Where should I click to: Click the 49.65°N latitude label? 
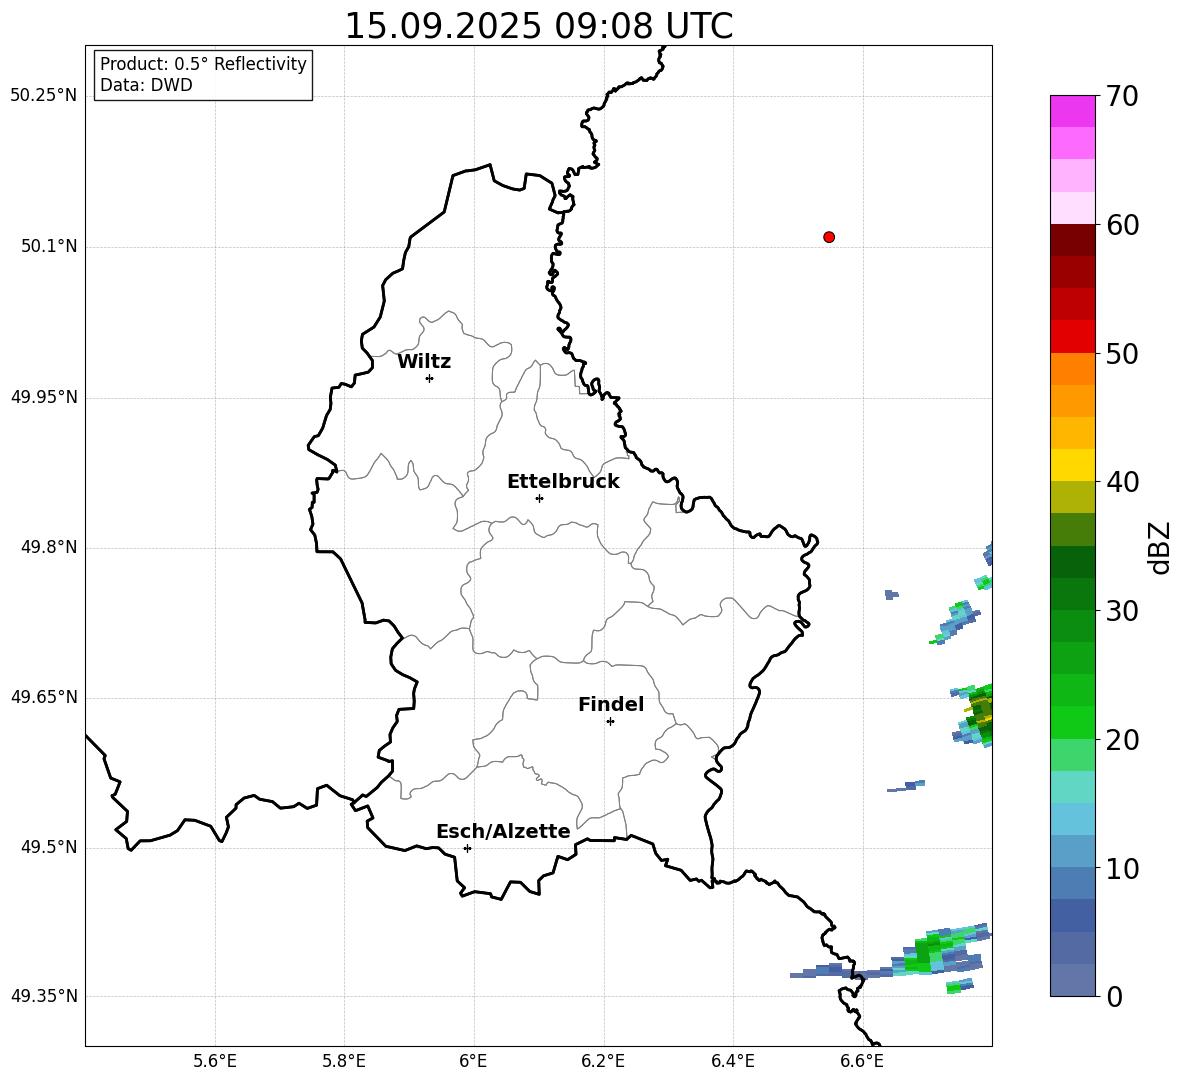click(x=44, y=697)
